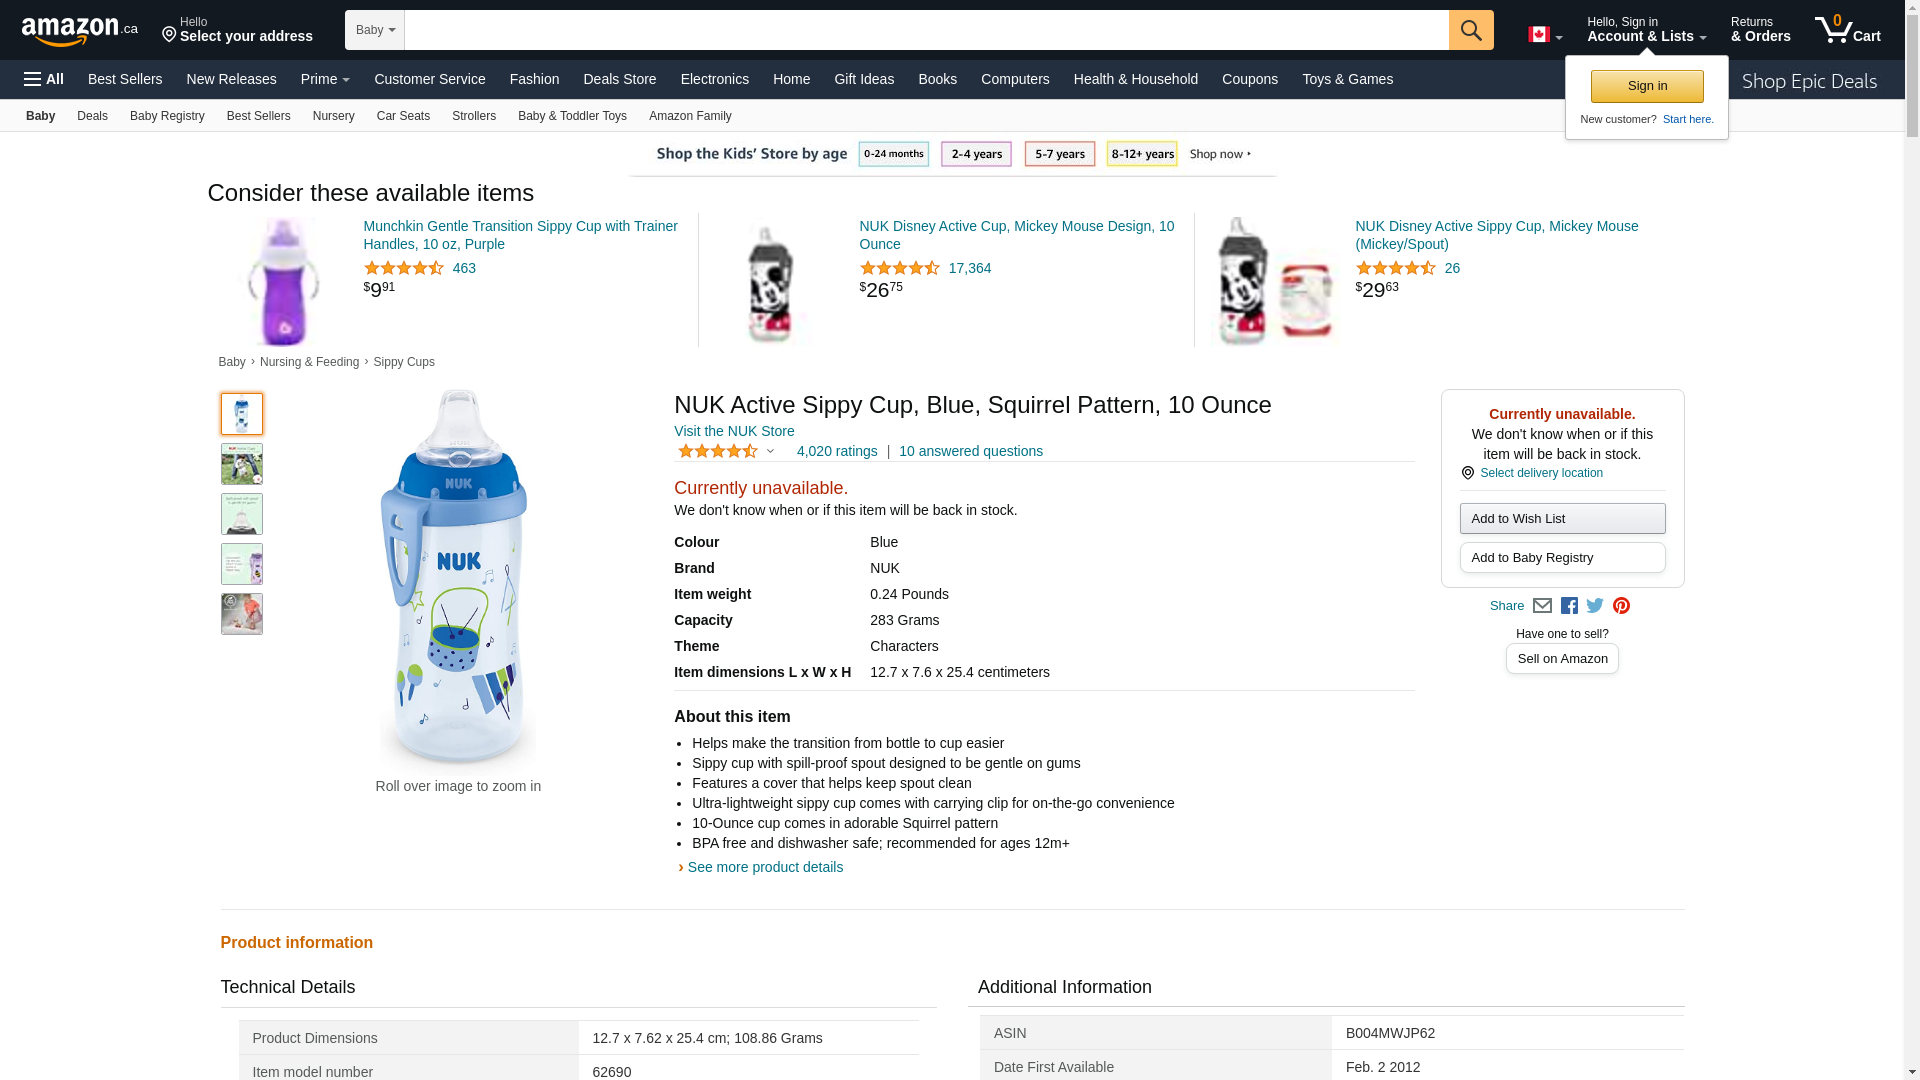This screenshot has height=1080, width=1920.
Task: Click the yellow Sign in button
Action: [1647, 86]
